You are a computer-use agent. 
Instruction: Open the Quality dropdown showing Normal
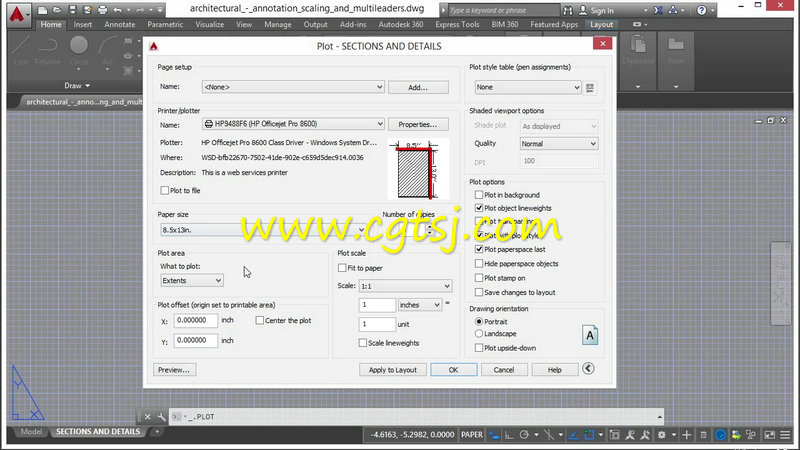[x=559, y=144]
